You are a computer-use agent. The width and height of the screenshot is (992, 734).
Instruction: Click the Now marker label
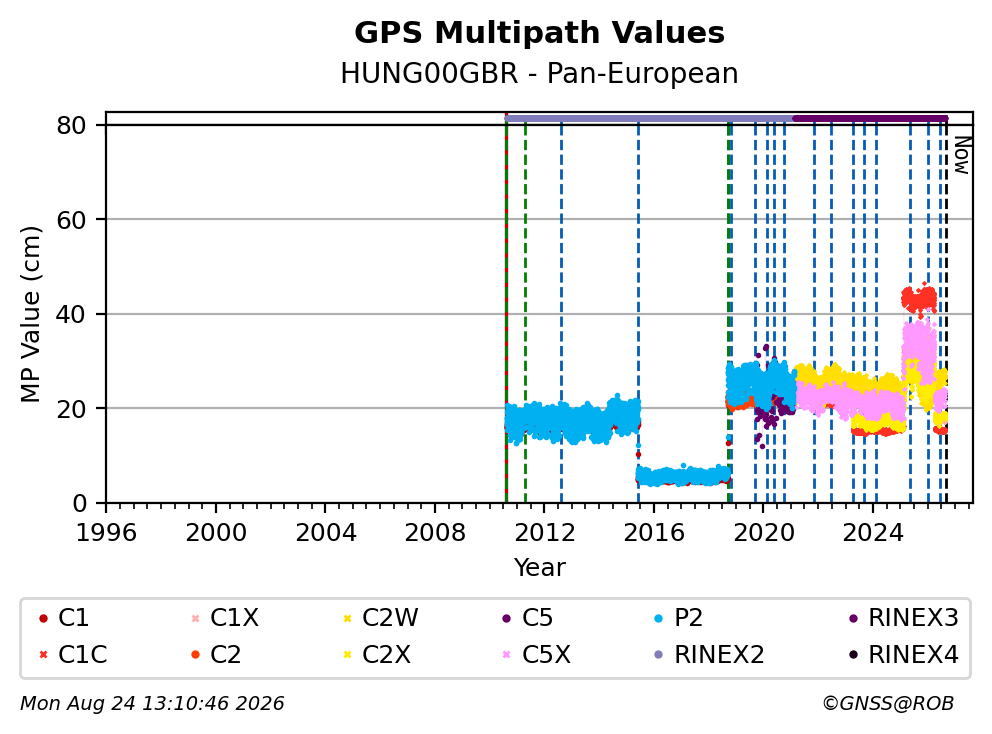pos(962,156)
